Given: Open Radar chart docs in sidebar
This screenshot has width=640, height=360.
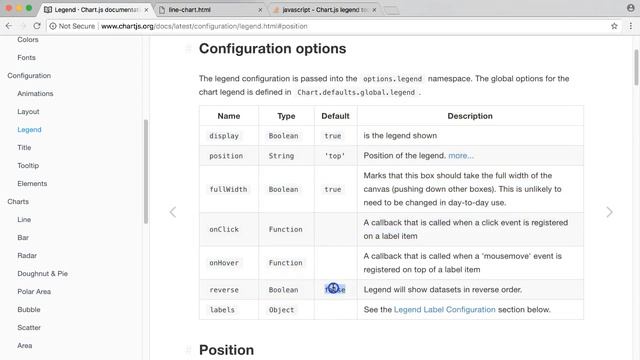Looking at the screenshot, I should click(x=27, y=255).
